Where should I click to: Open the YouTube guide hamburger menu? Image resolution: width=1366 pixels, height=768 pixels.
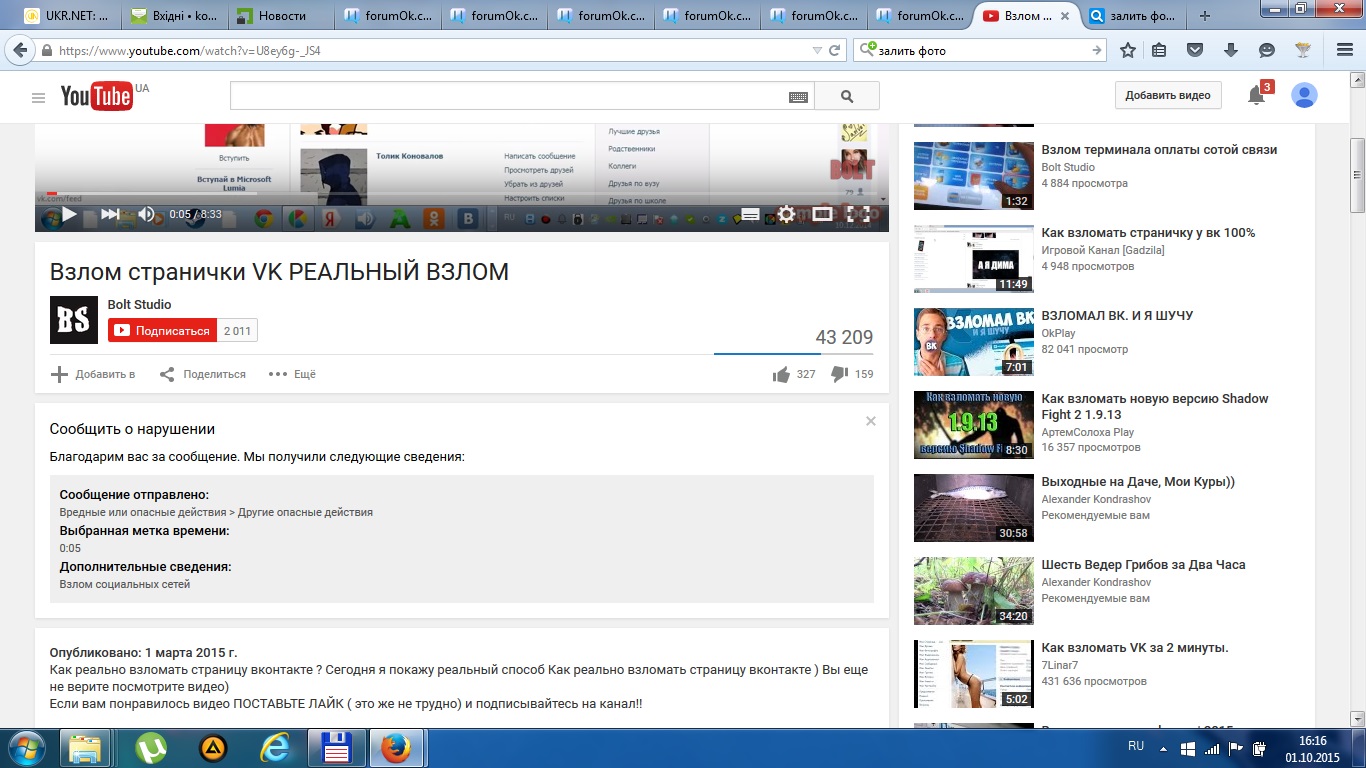tap(38, 97)
